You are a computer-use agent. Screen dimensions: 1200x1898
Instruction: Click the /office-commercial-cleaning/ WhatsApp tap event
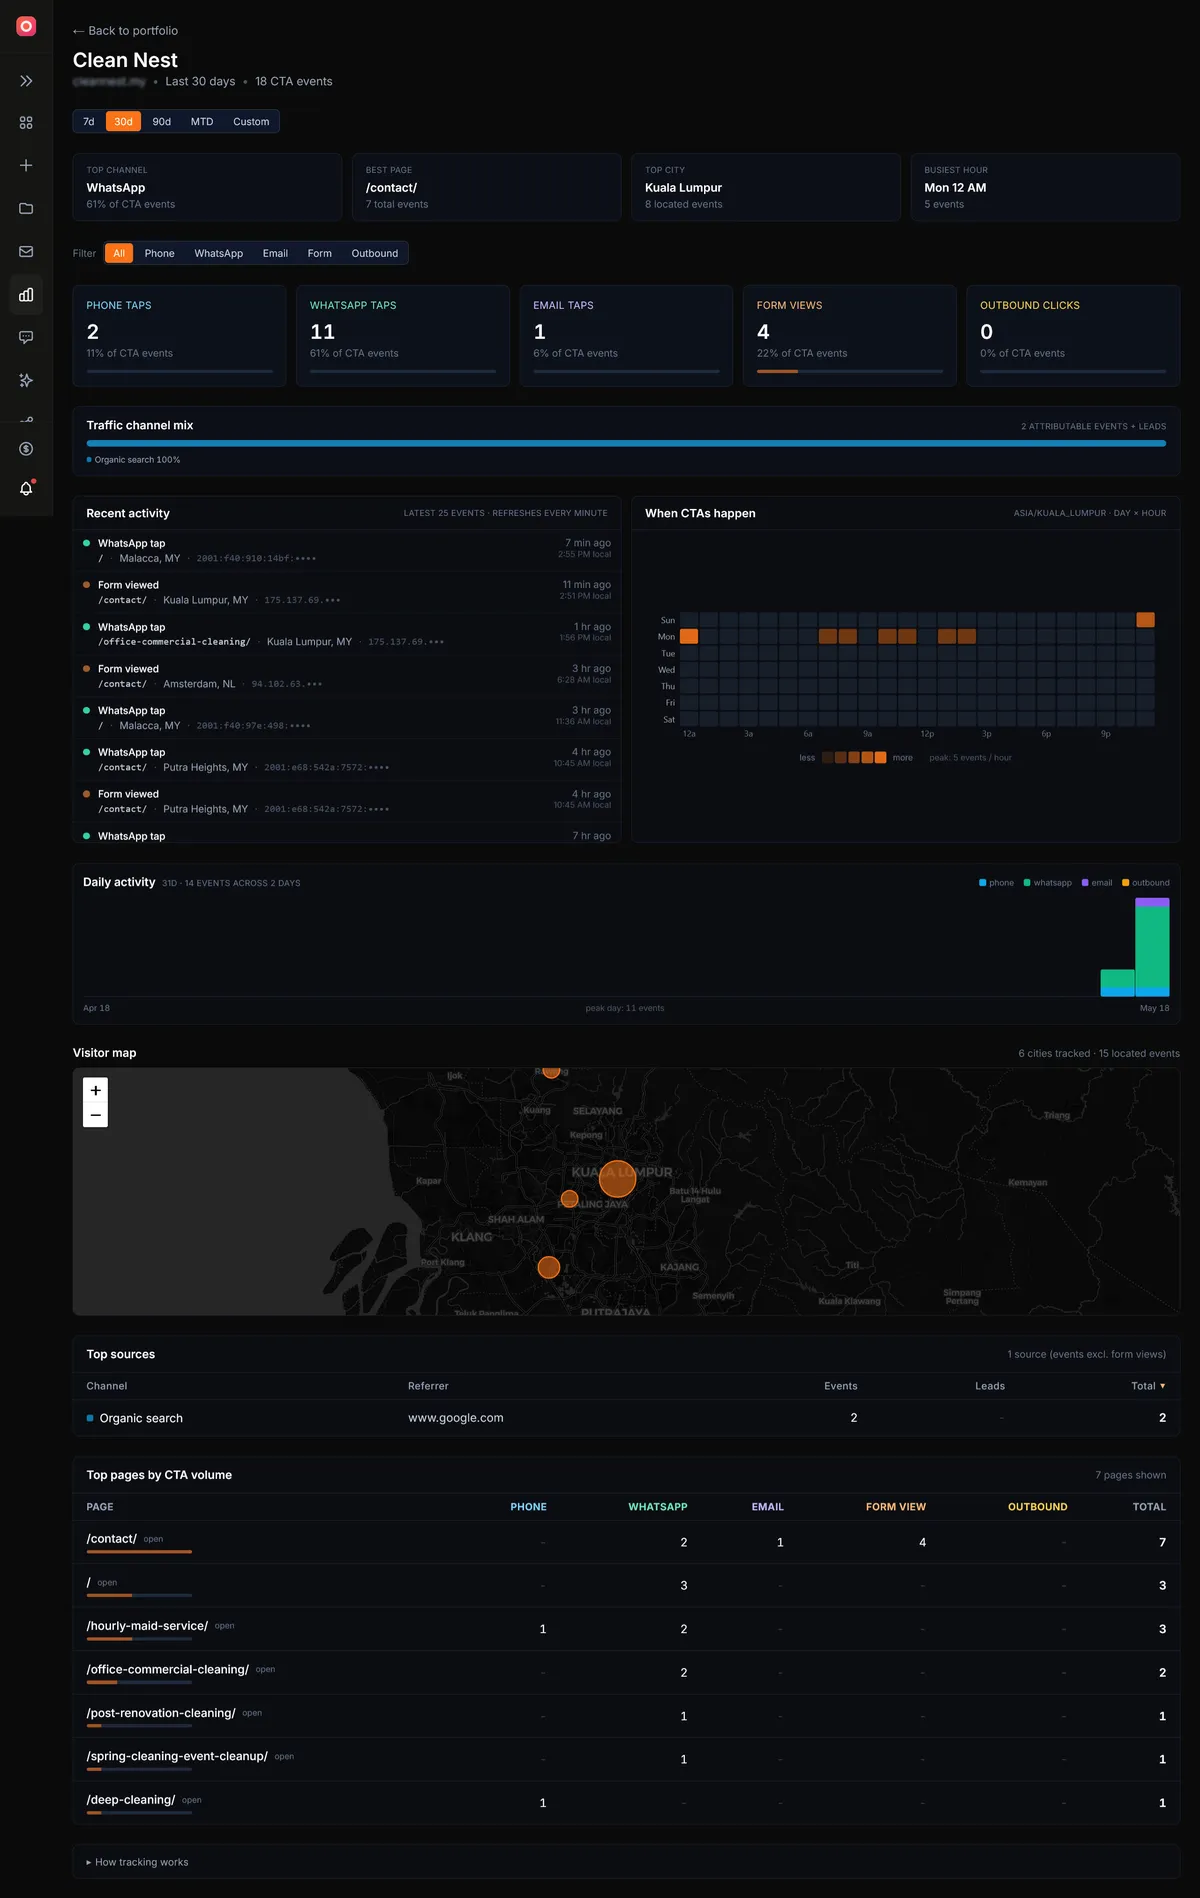coord(347,635)
